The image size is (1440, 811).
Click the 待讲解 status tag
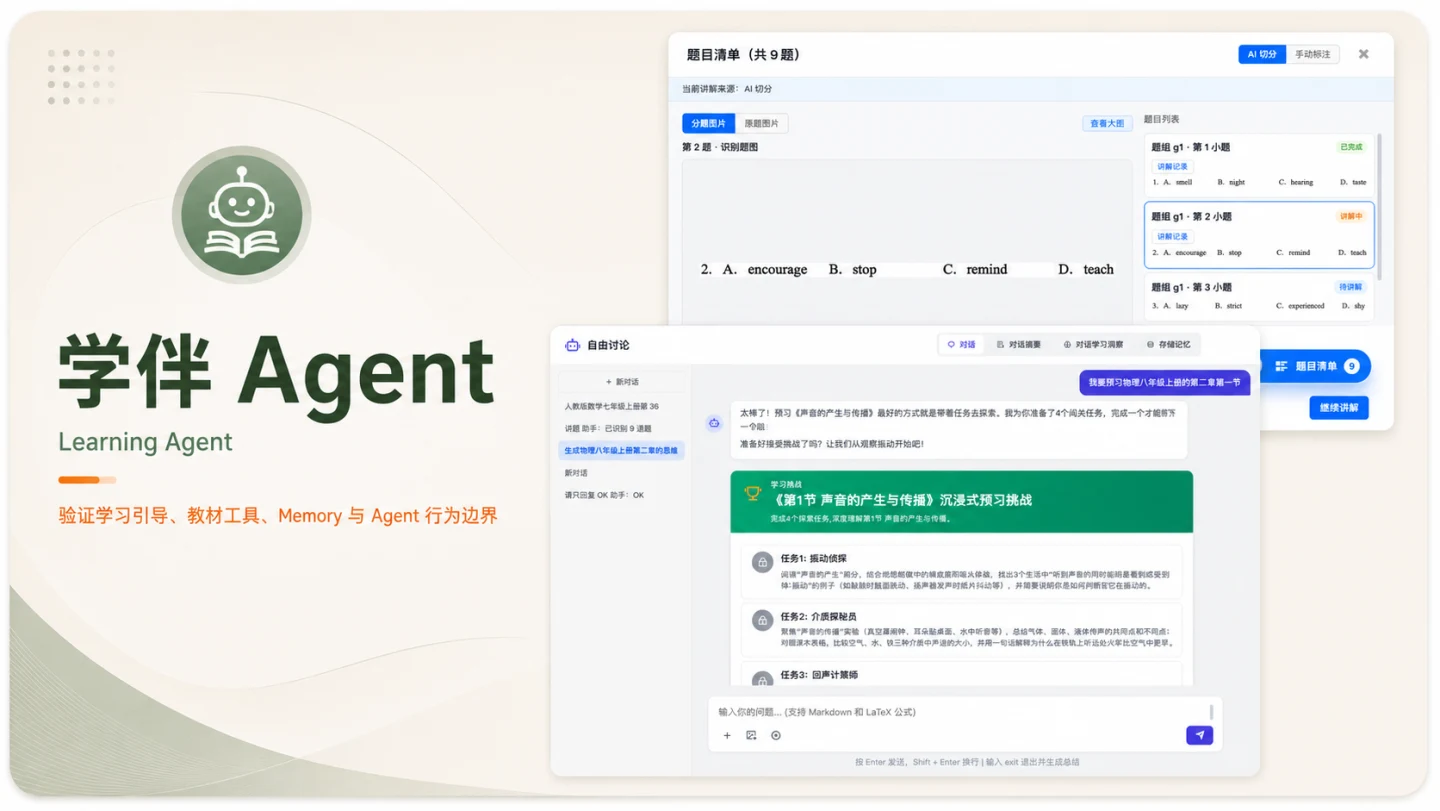point(1351,287)
